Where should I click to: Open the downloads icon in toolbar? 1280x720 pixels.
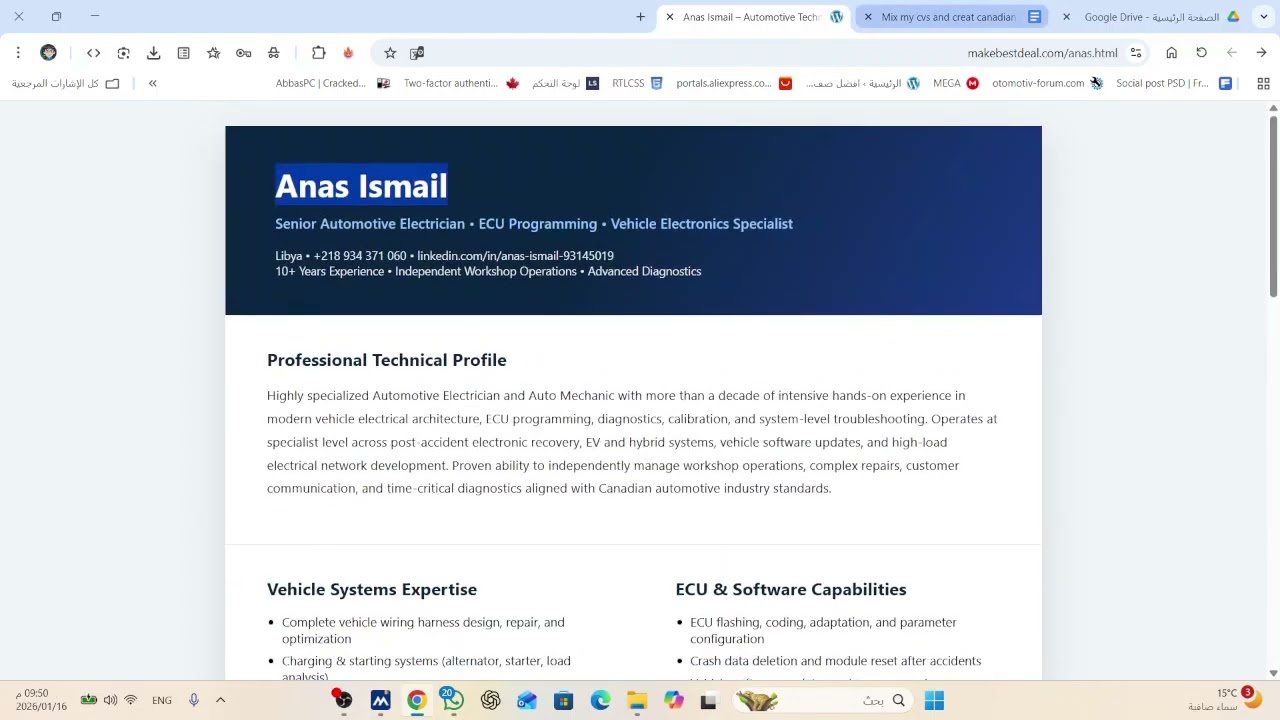point(153,53)
